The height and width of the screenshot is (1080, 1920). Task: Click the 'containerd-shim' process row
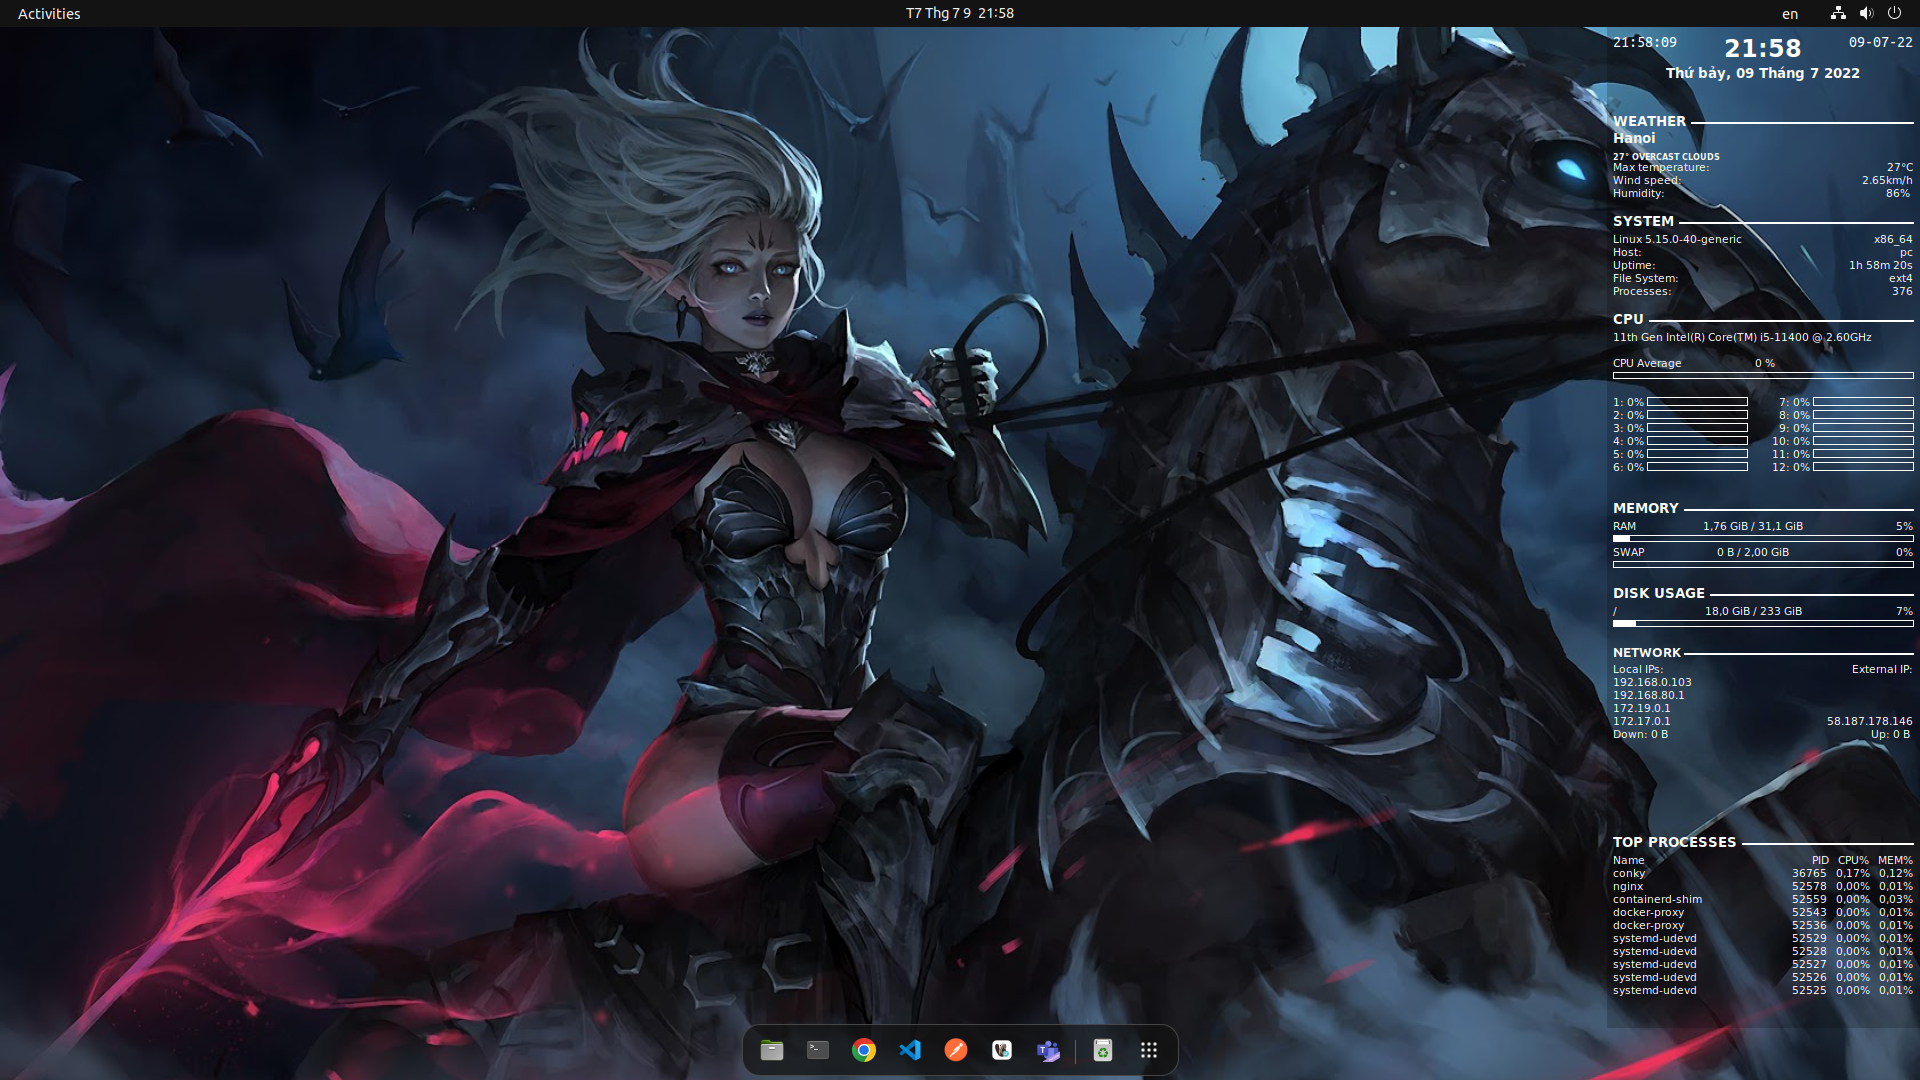[1763, 899]
